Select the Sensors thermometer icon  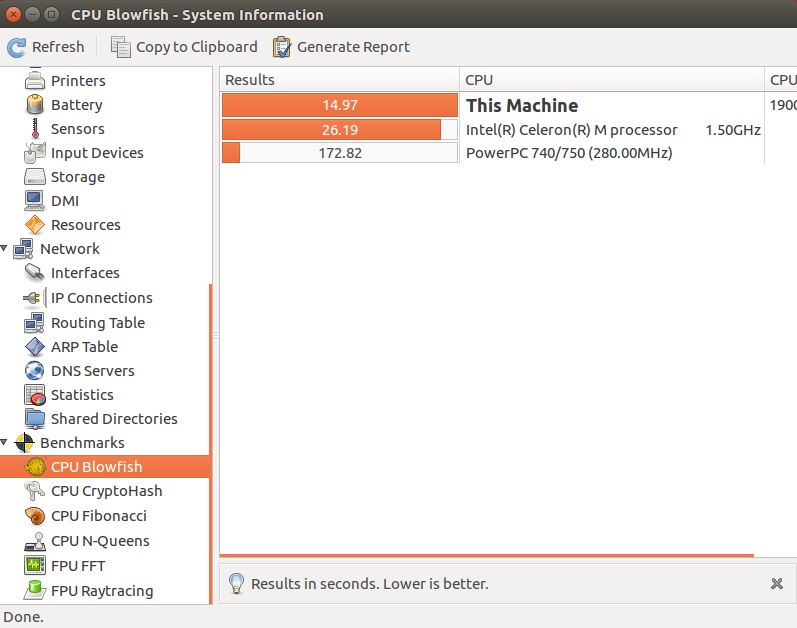coord(35,129)
